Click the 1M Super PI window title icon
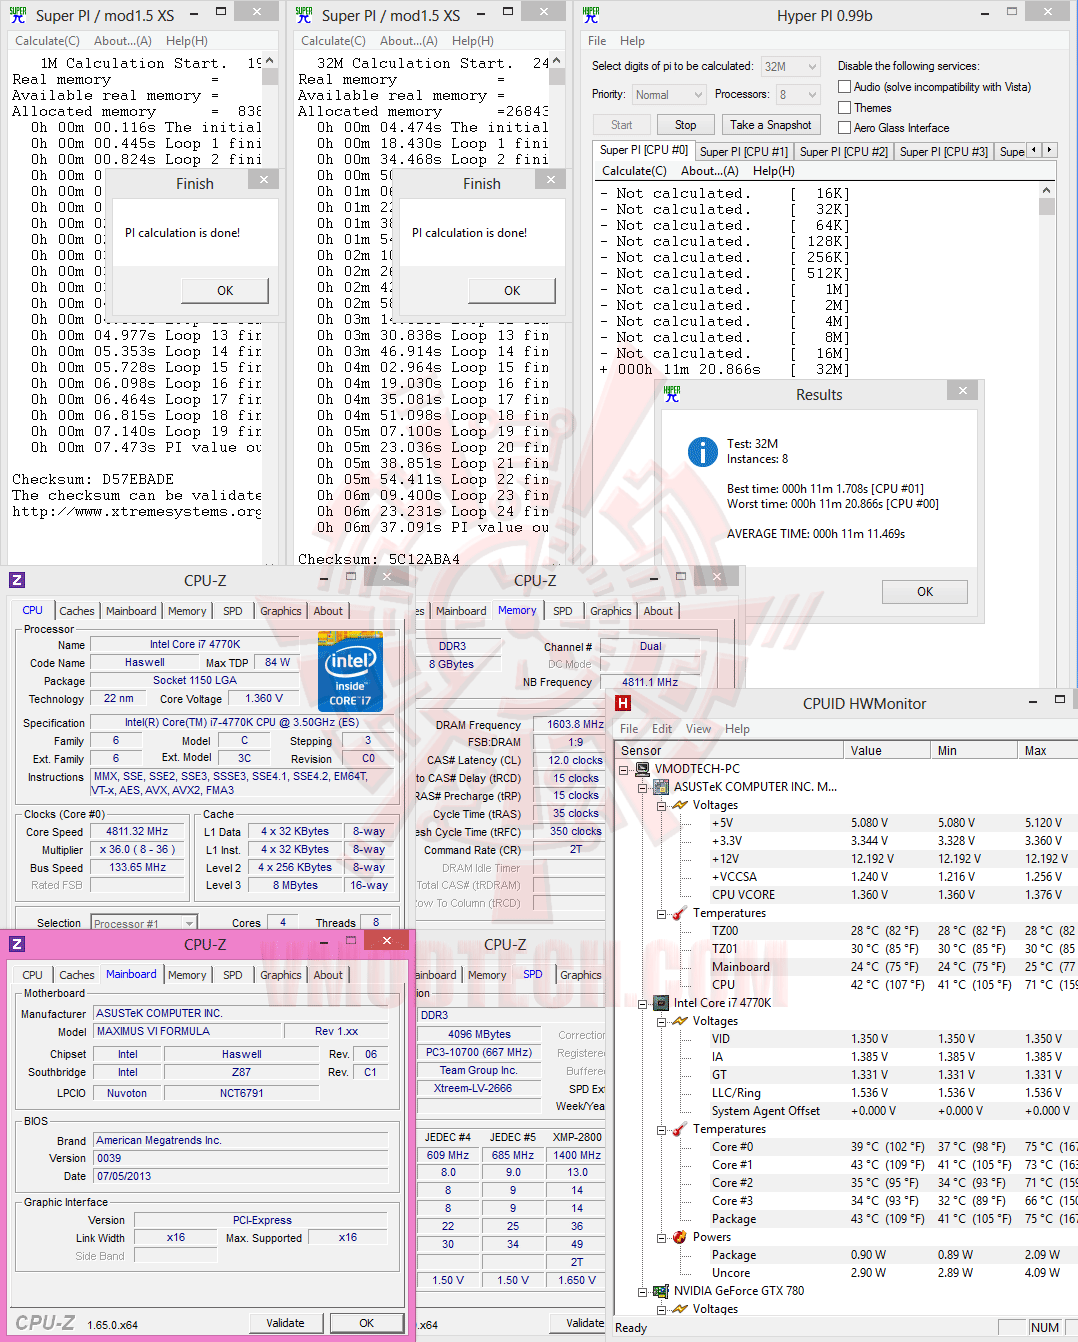The image size is (1078, 1342). tap(18, 15)
